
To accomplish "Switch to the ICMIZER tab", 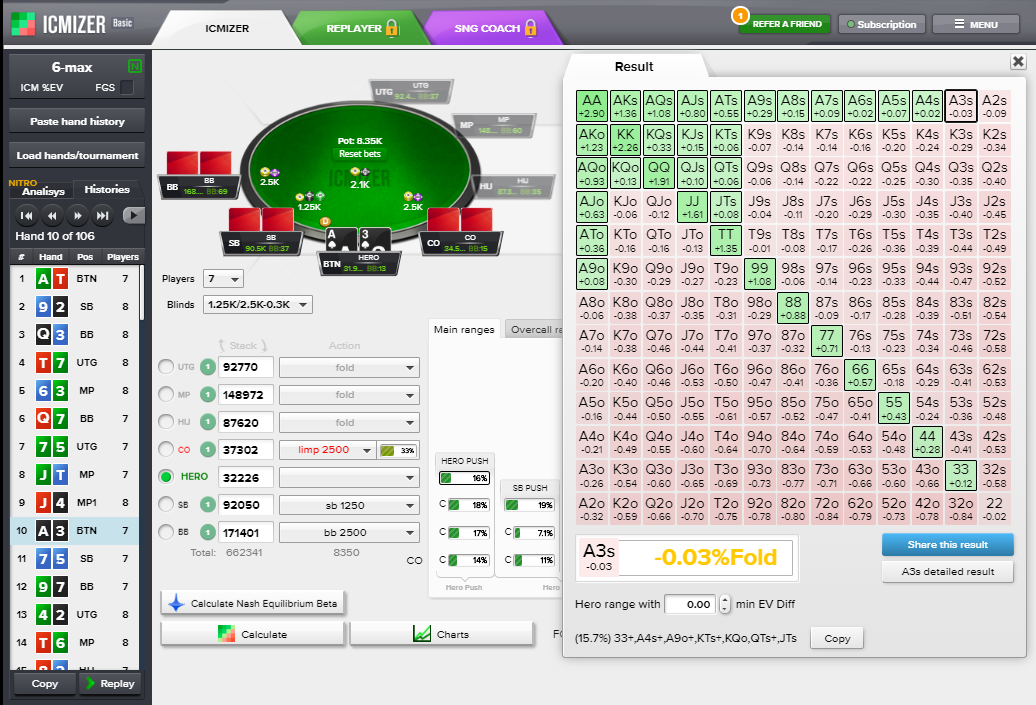I will tap(227, 28).
